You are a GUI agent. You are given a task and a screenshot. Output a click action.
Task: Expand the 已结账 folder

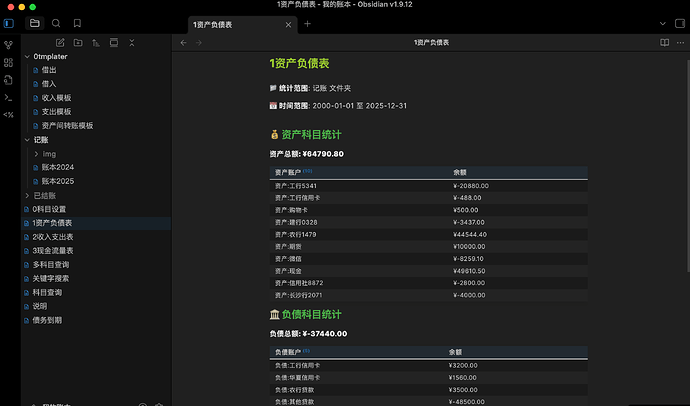pyautogui.click(x=26, y=196)
